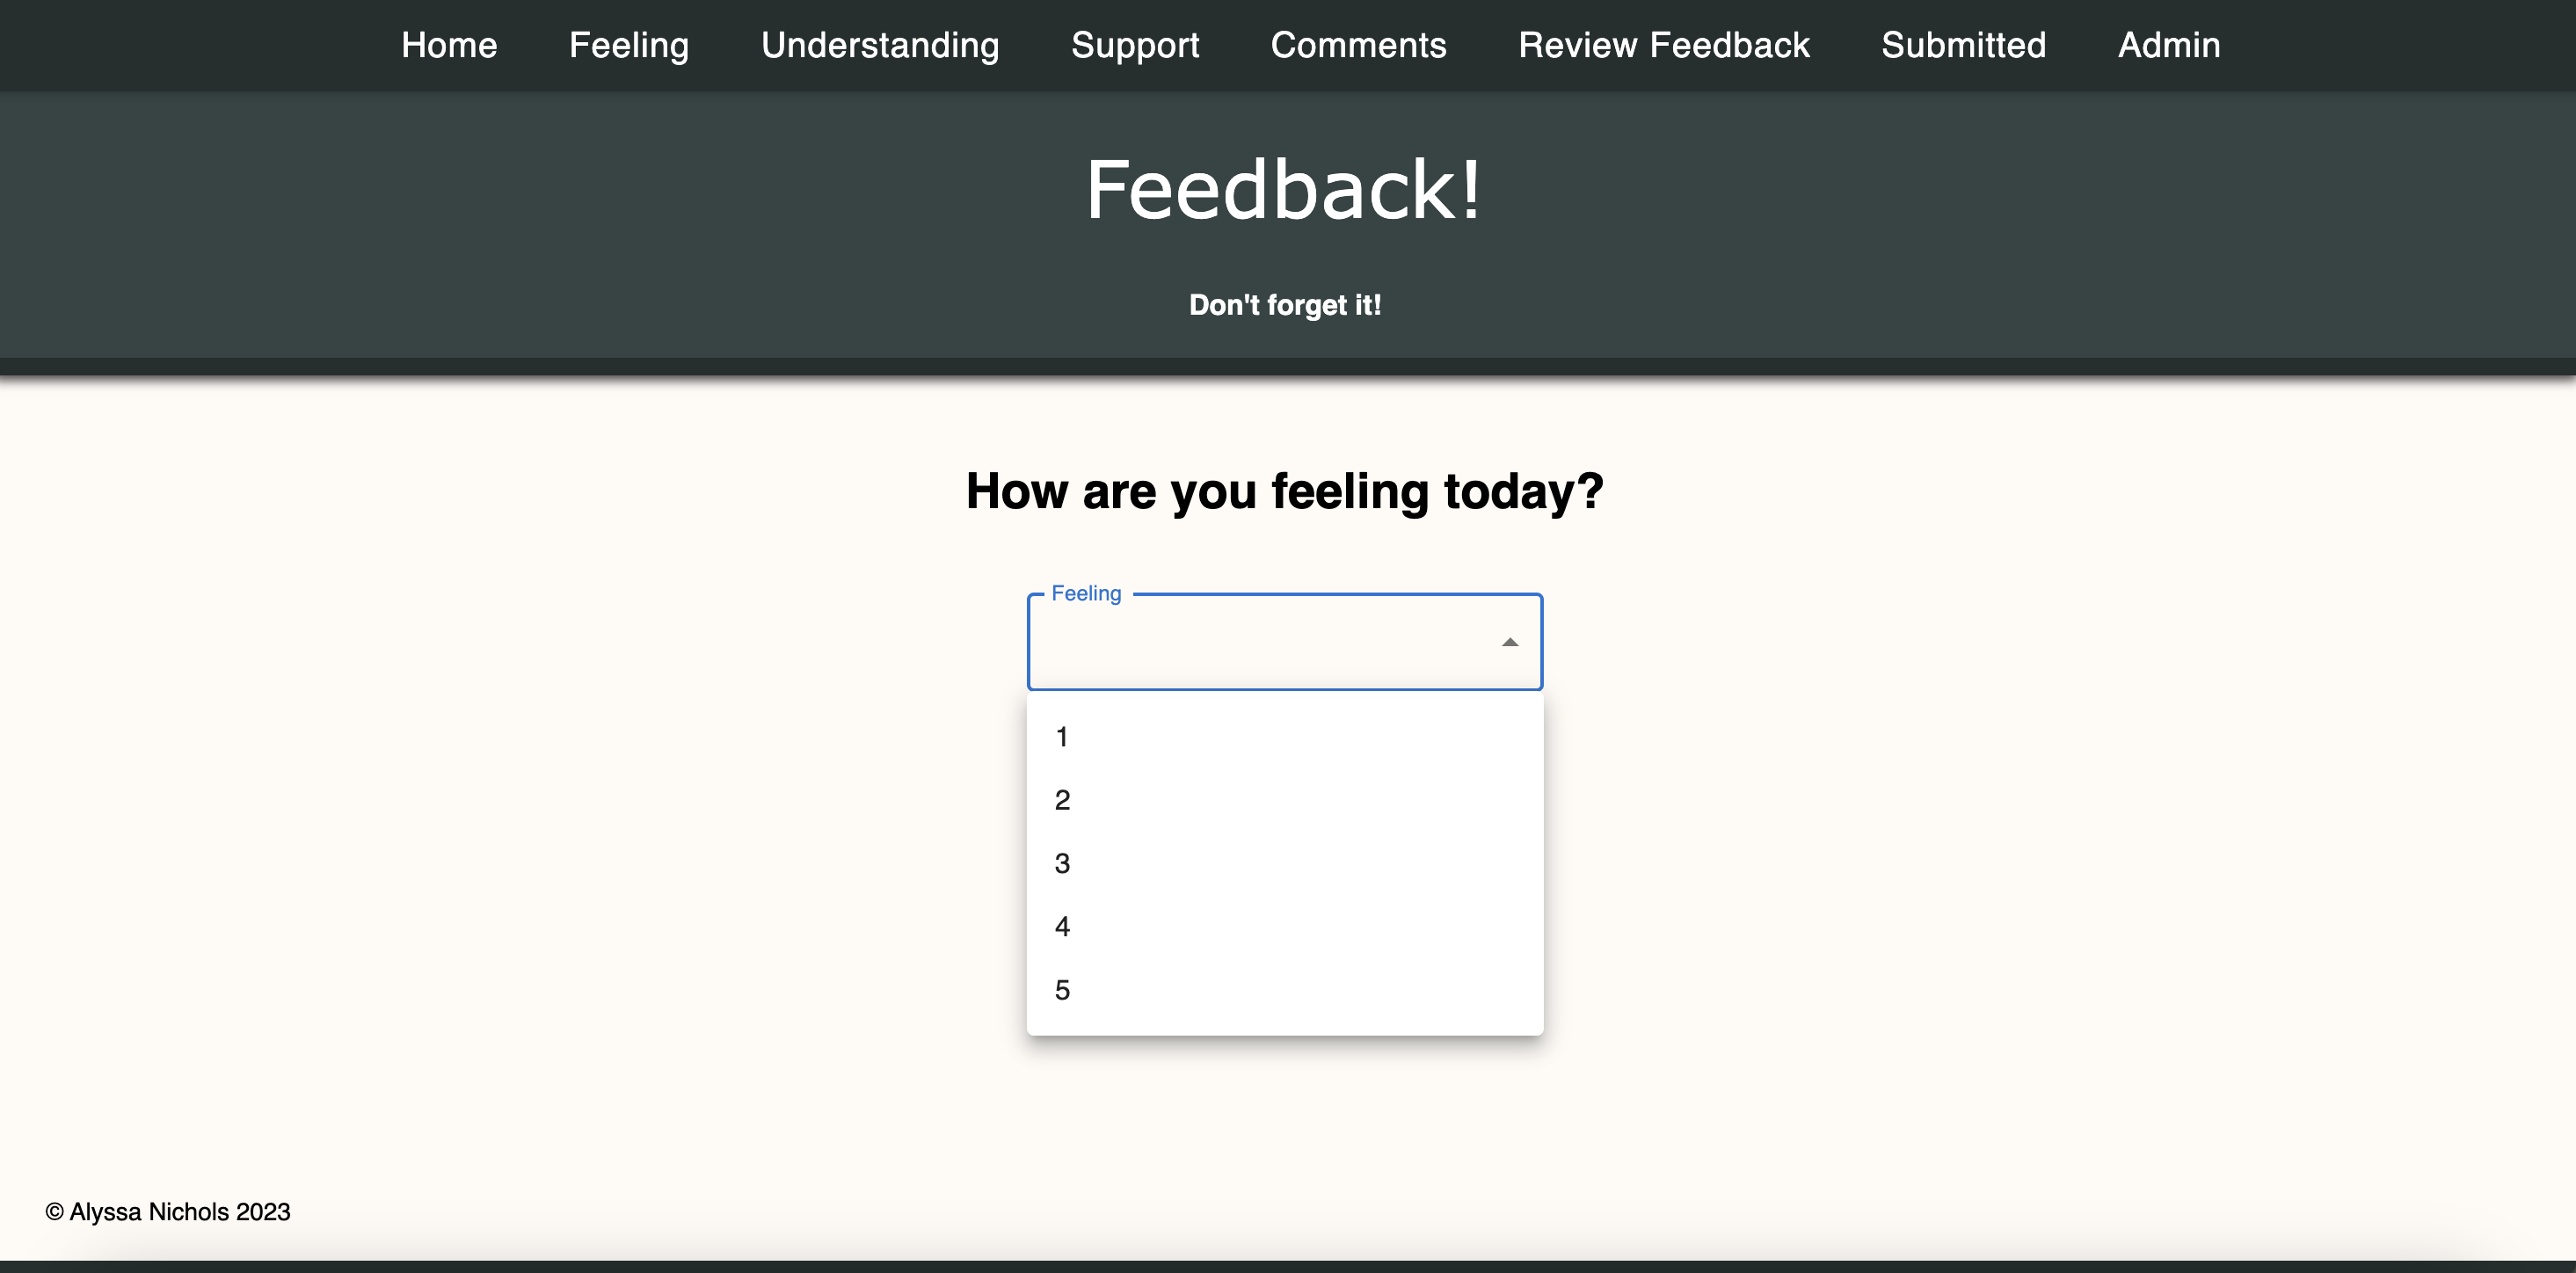
Task: Select feeling value 4
Action: [x=1285, y=926]
